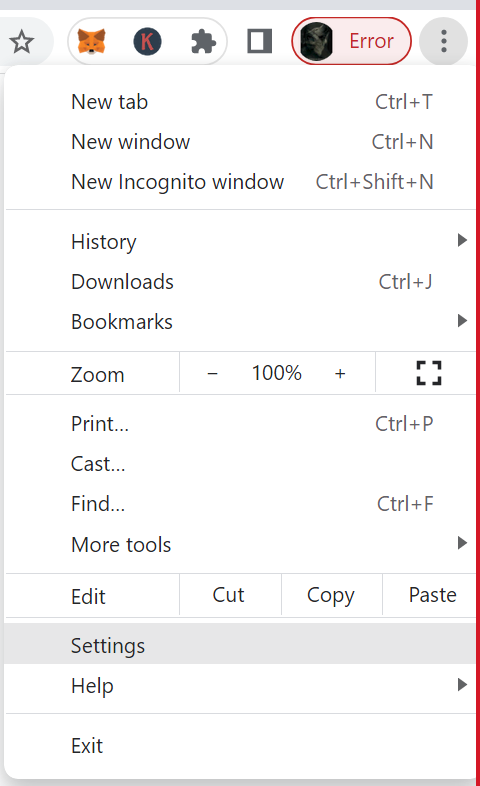480x786 pixels.
Task: Click the Paste edit button
Action: [429, 595]
